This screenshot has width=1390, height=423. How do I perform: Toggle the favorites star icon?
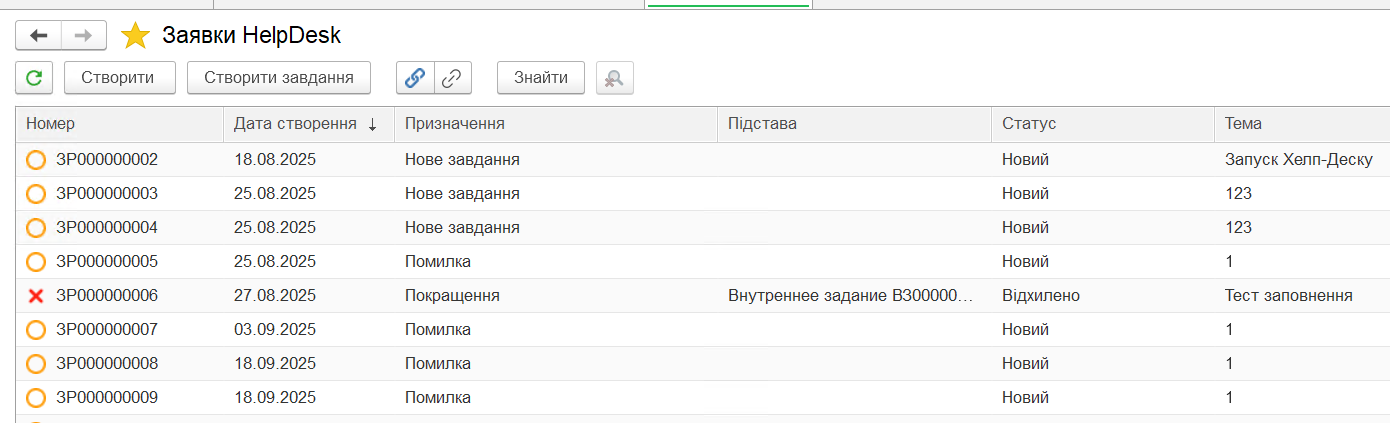(135, 36)
